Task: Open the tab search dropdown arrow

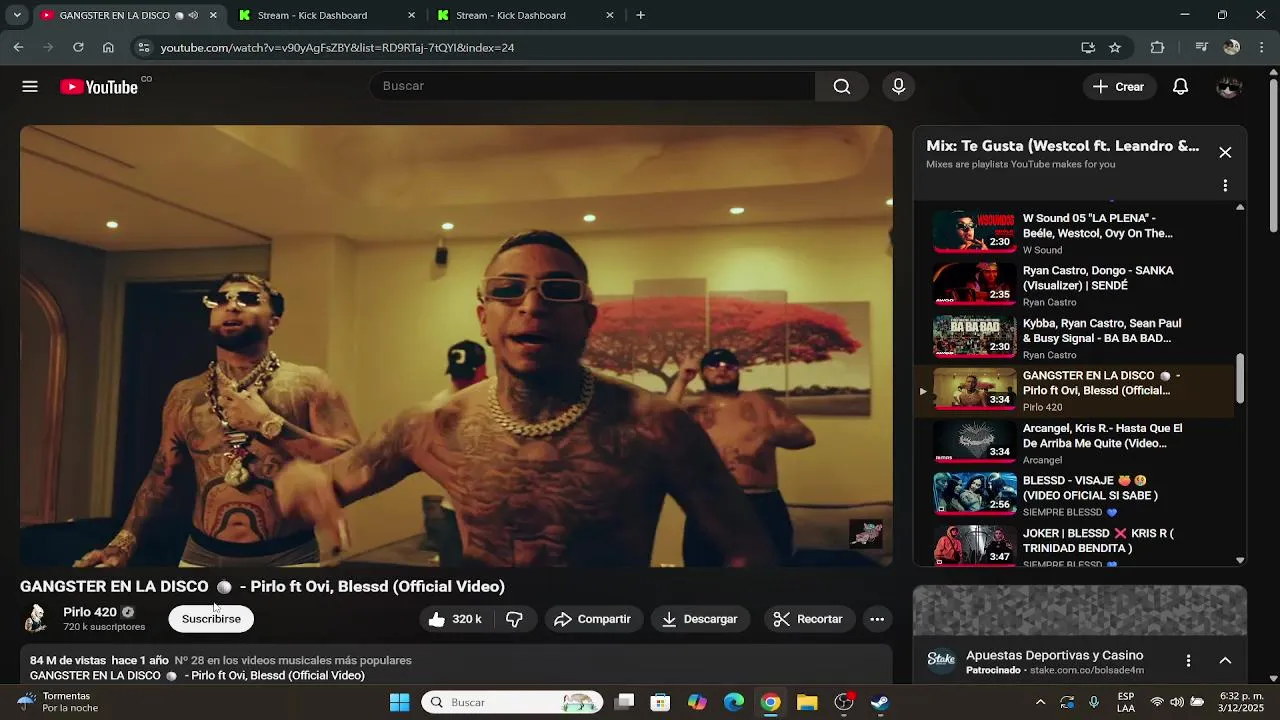Action: point(17,15)
